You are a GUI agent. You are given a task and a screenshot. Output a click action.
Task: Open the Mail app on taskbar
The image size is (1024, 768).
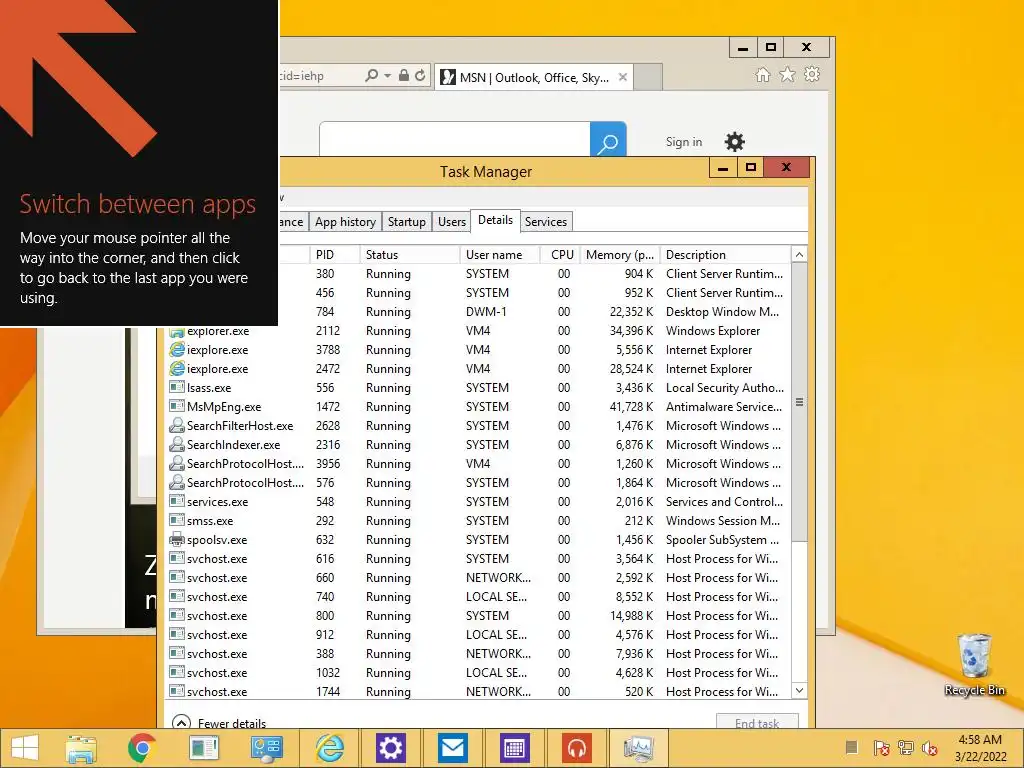pyautogui.click(x=453, y=748)
